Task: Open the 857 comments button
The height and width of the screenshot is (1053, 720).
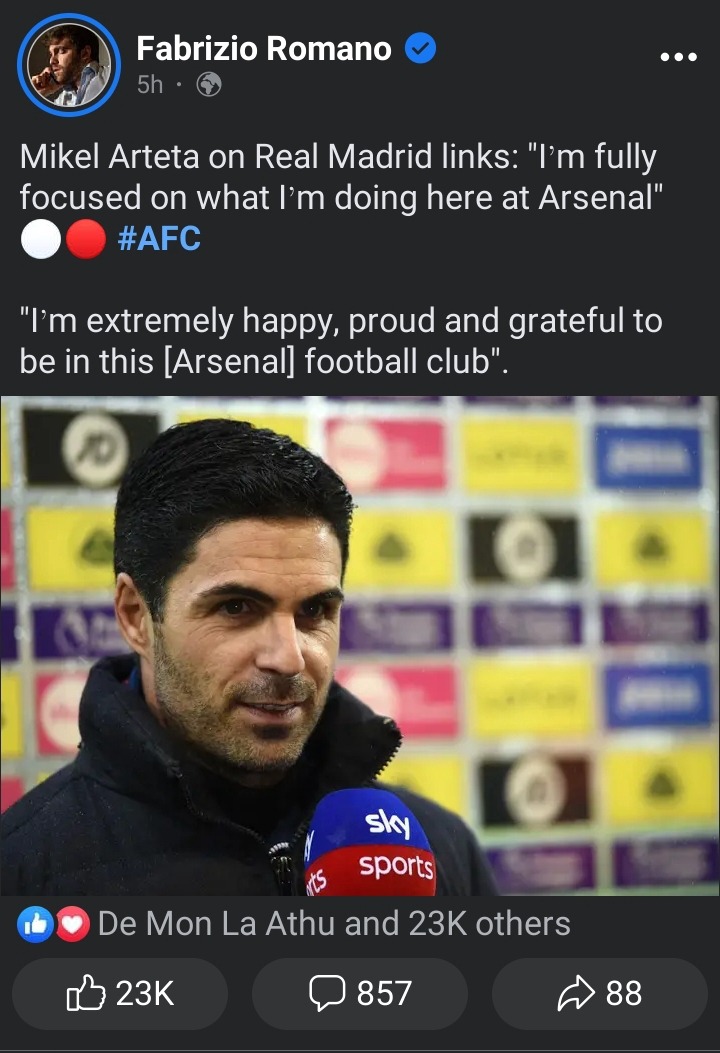Action: (x=360, y=993)
